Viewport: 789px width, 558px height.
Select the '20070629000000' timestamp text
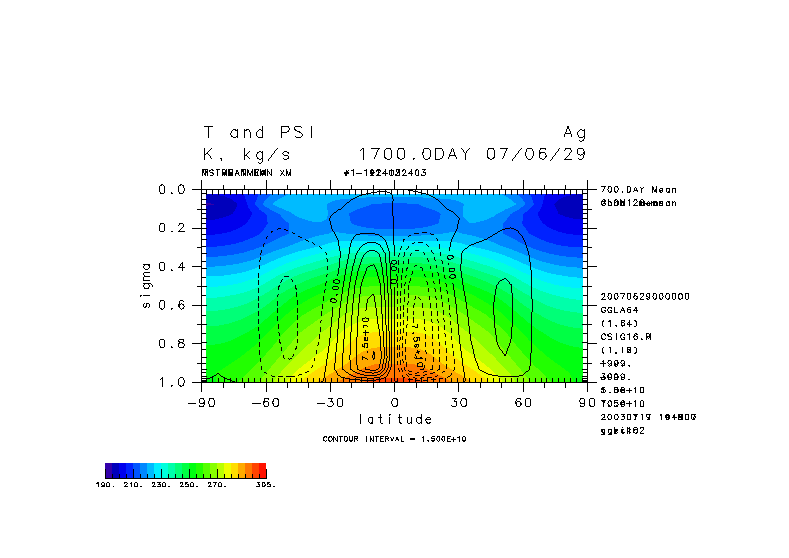(x=638, y=297)
